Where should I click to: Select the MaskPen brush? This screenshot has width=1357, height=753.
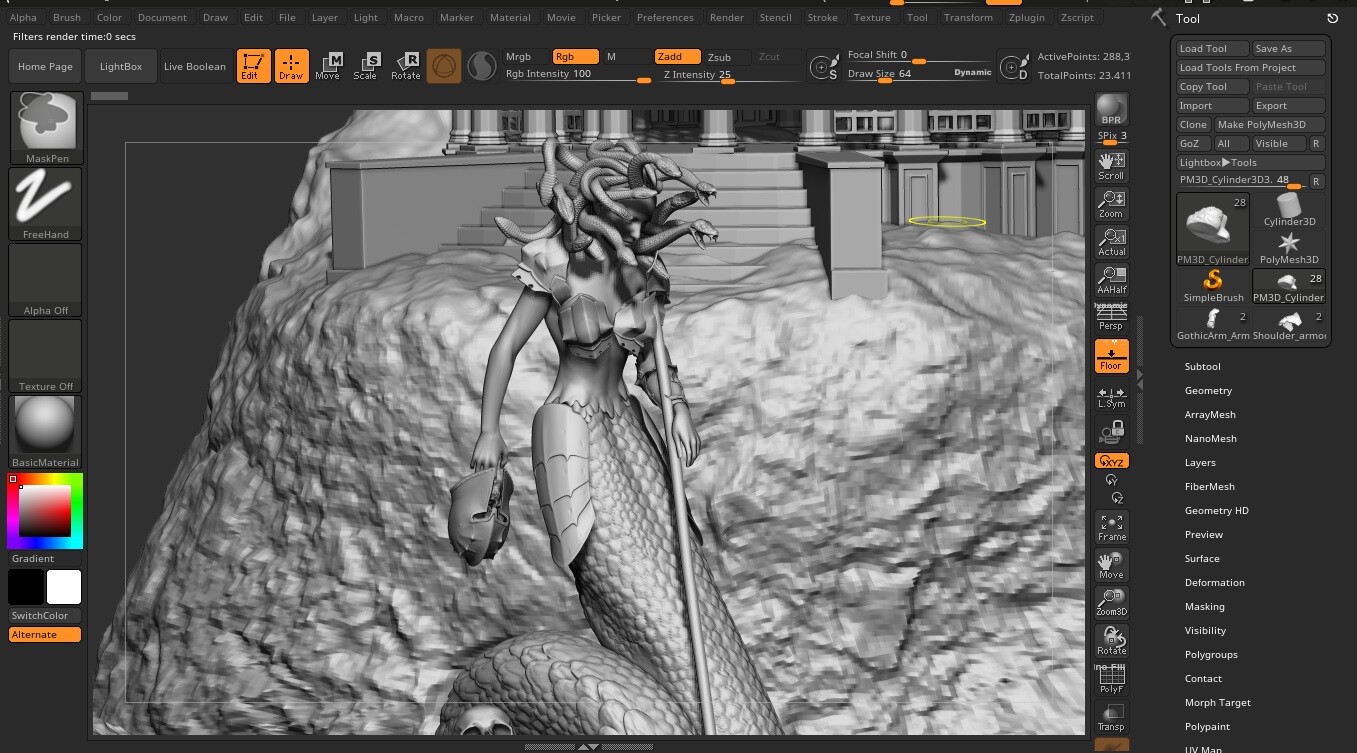pyautogui.click(x=44, y=122)
